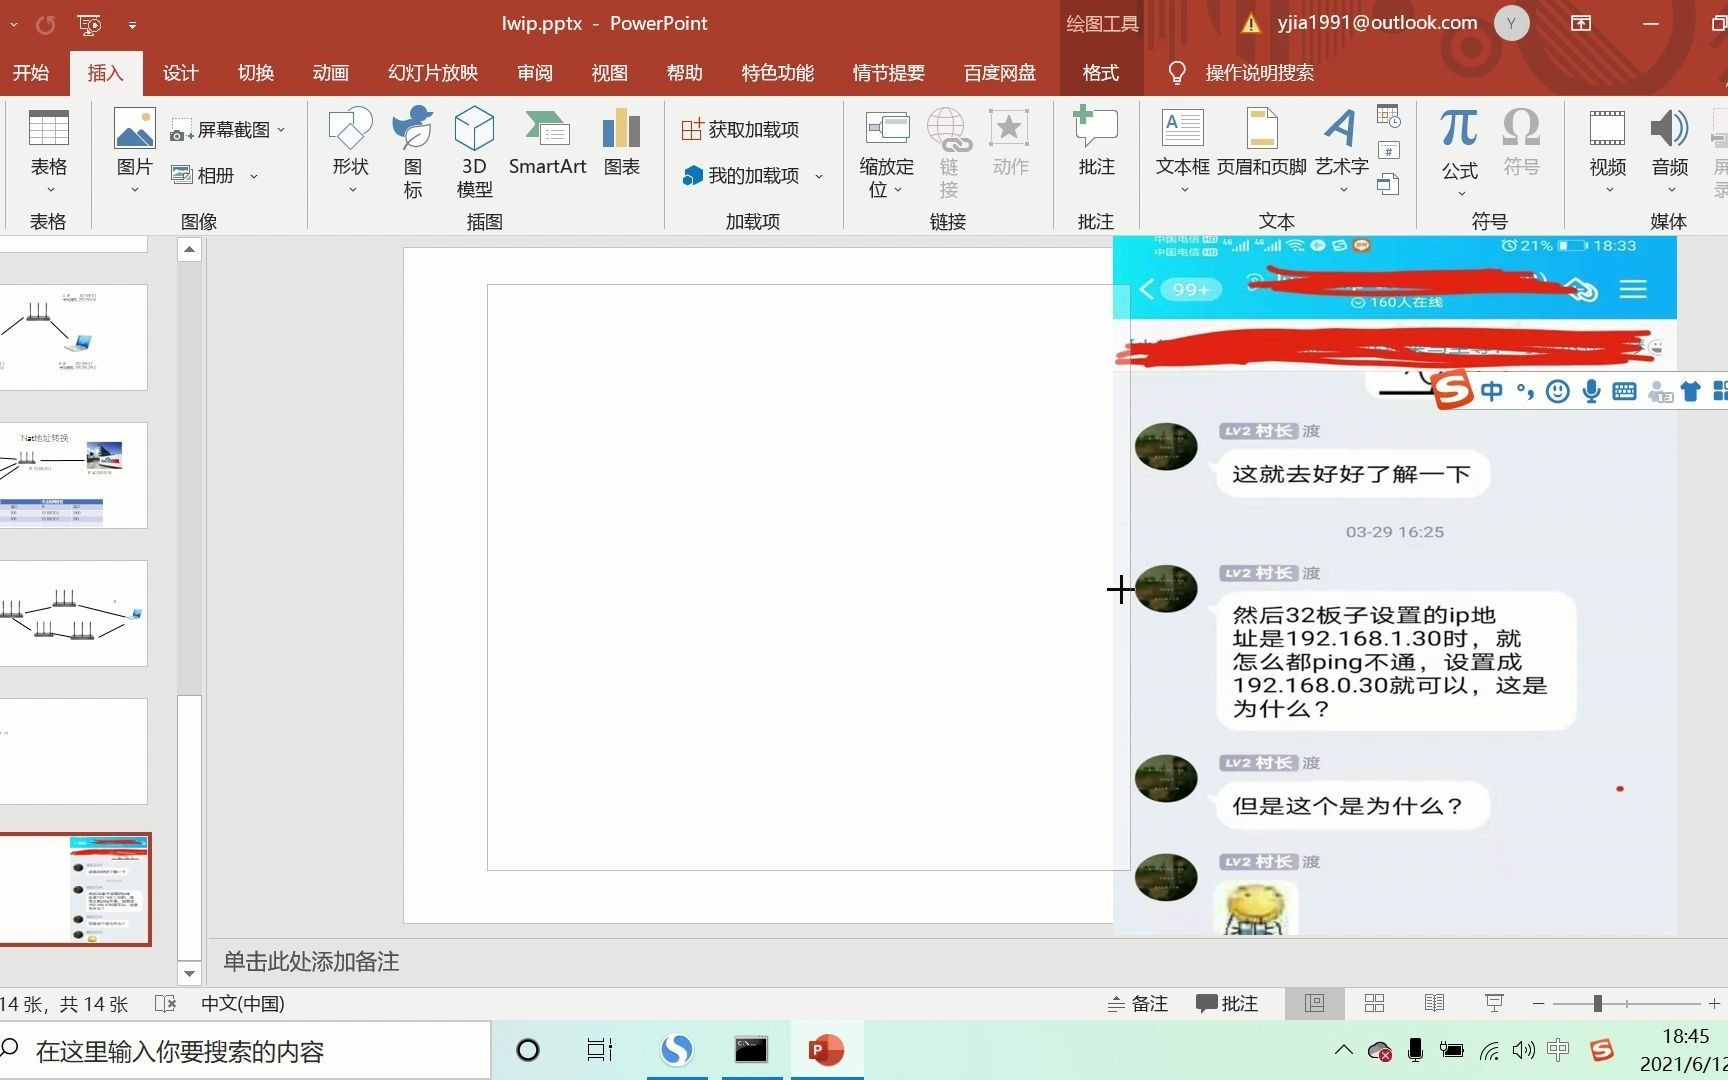Image resolution: width=1728 pixels, height=1080 pixels.
Task: Switch to normal view in status bar
Action: (x=1314, y=1003)
